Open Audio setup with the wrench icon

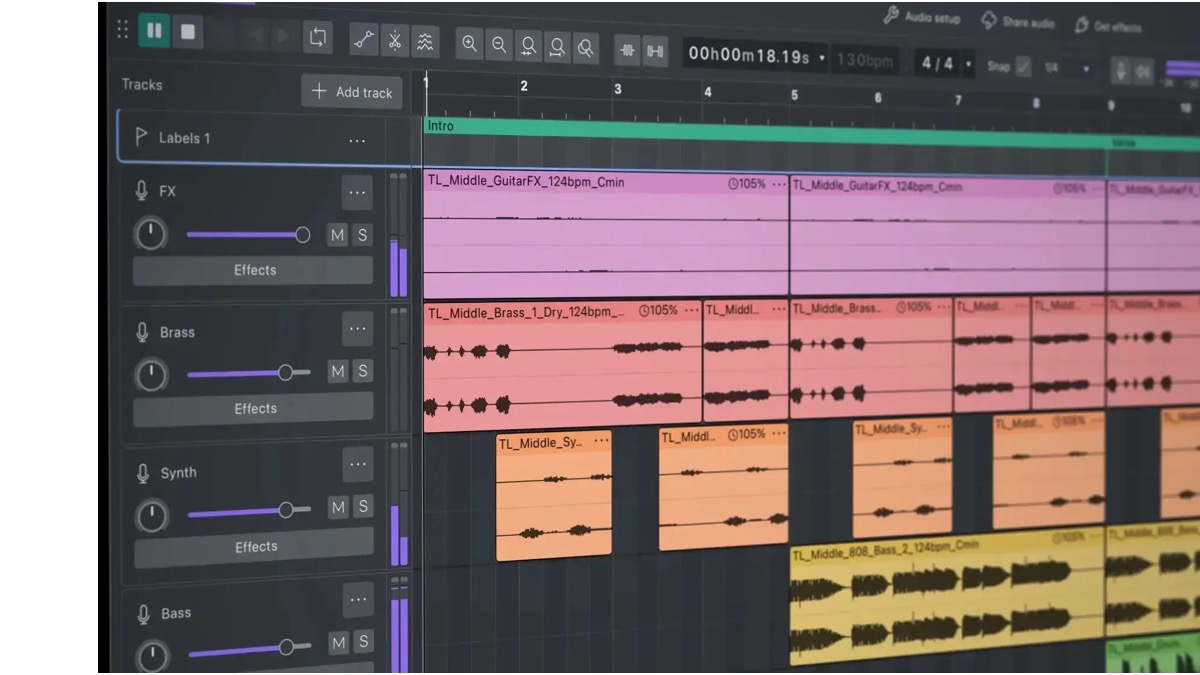pos(921,17)
